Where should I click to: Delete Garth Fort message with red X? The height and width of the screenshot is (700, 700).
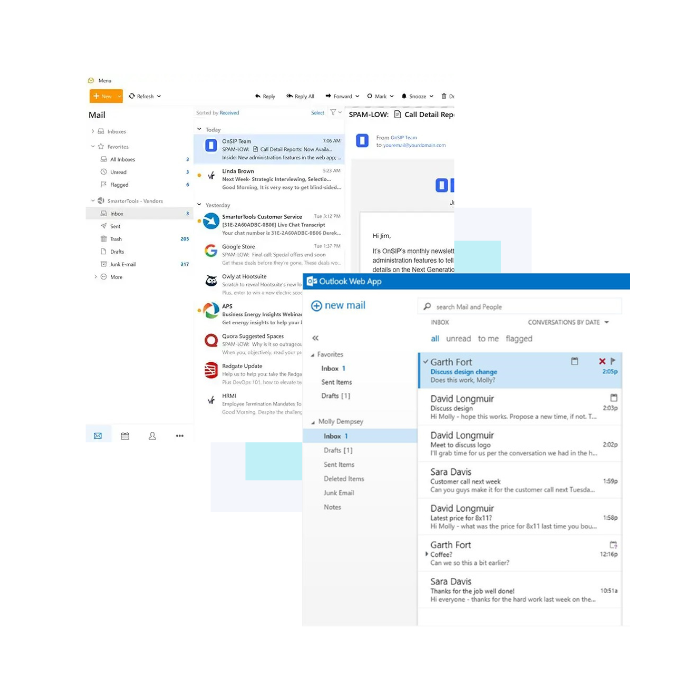[x=602, y=361]
